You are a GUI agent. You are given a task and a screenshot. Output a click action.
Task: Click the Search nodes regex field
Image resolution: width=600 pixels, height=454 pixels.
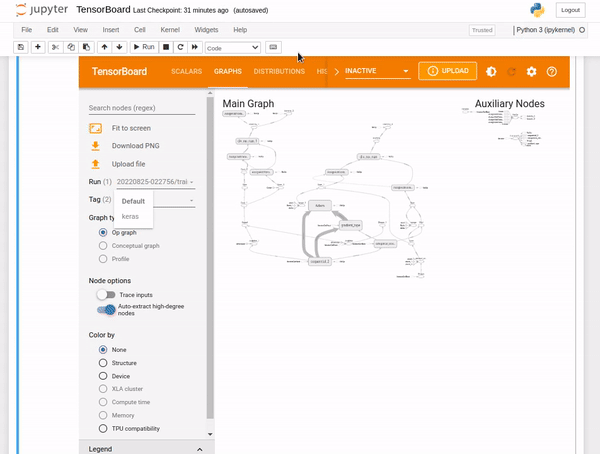(142, 108)
